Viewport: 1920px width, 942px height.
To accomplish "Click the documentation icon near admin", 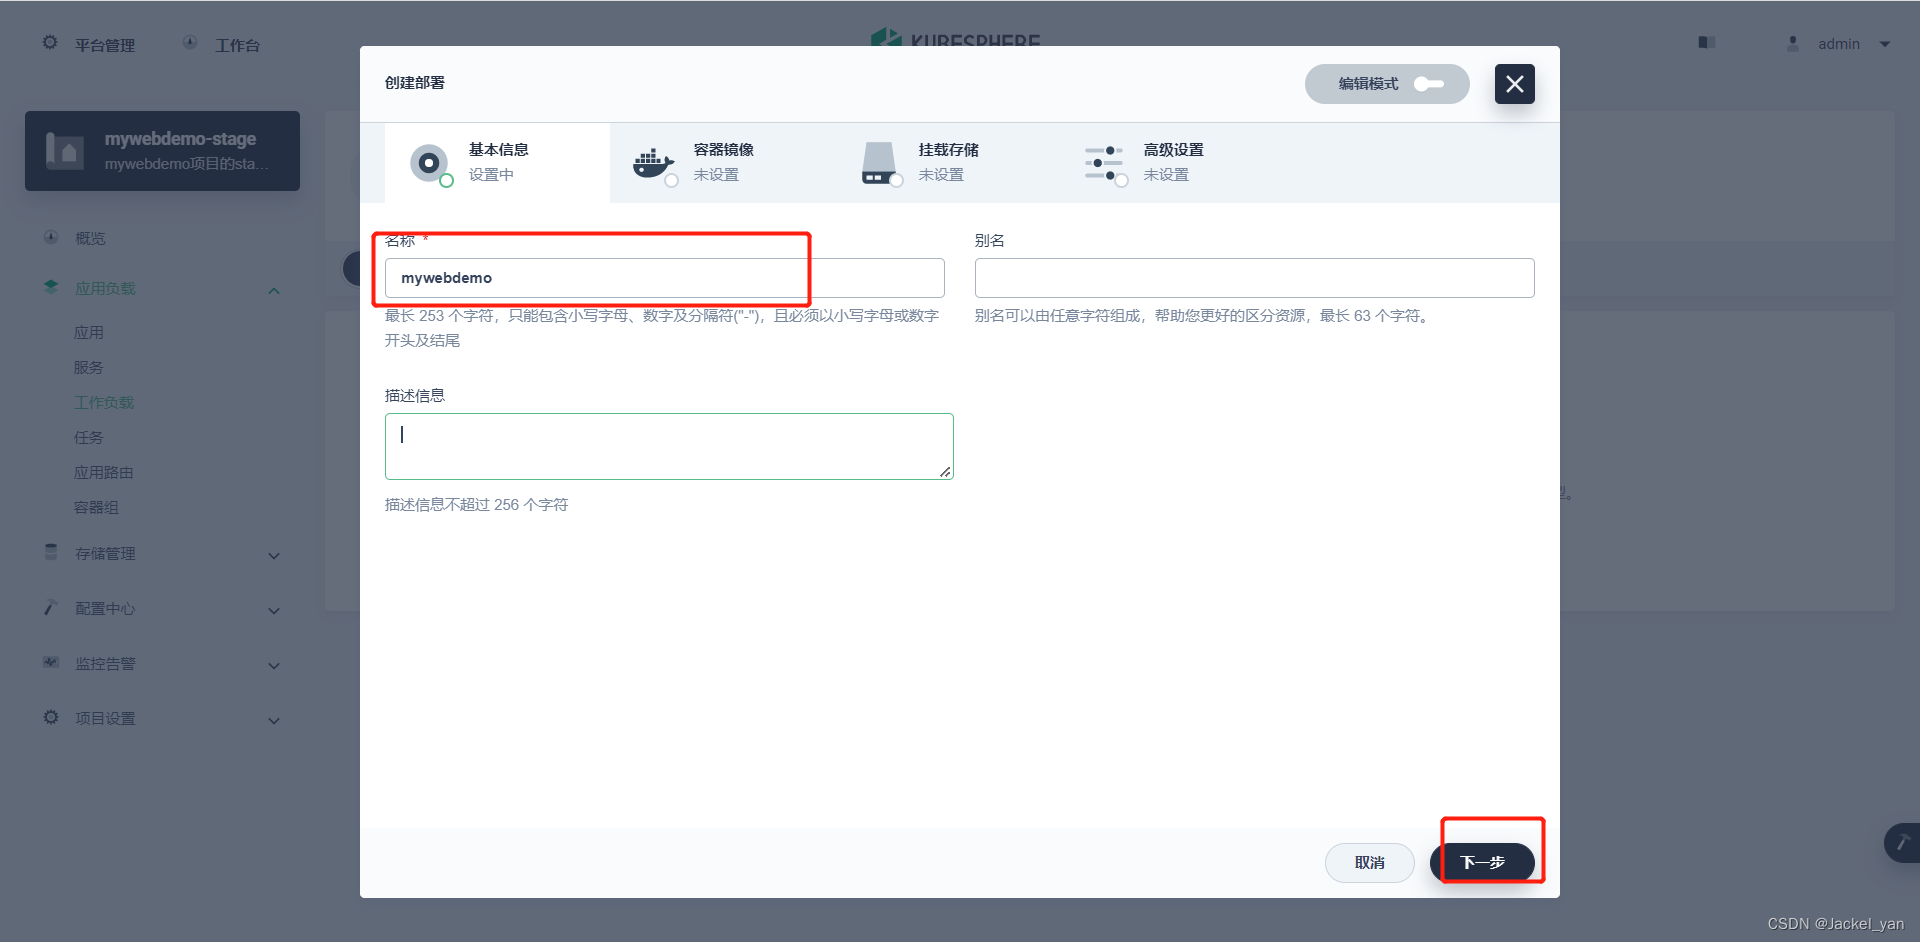I will [x=1707, y=43].
